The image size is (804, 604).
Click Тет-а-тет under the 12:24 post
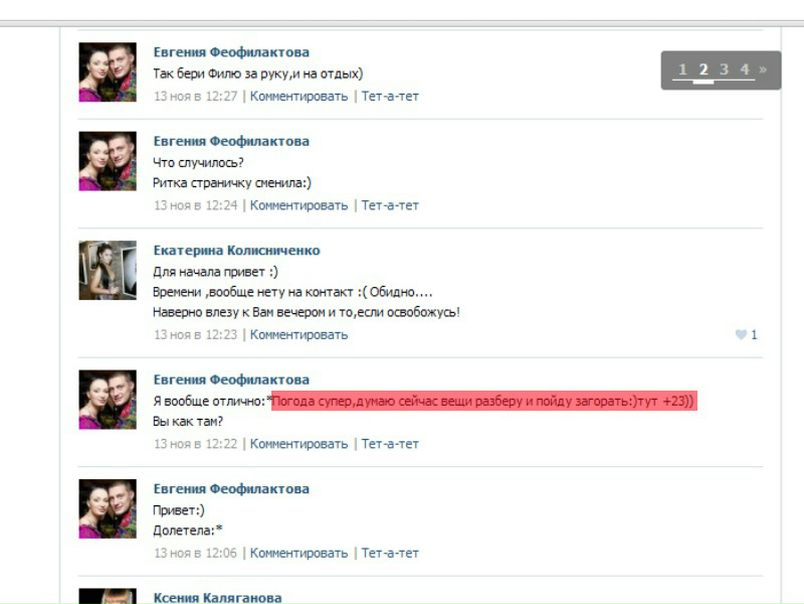[390, 205]
